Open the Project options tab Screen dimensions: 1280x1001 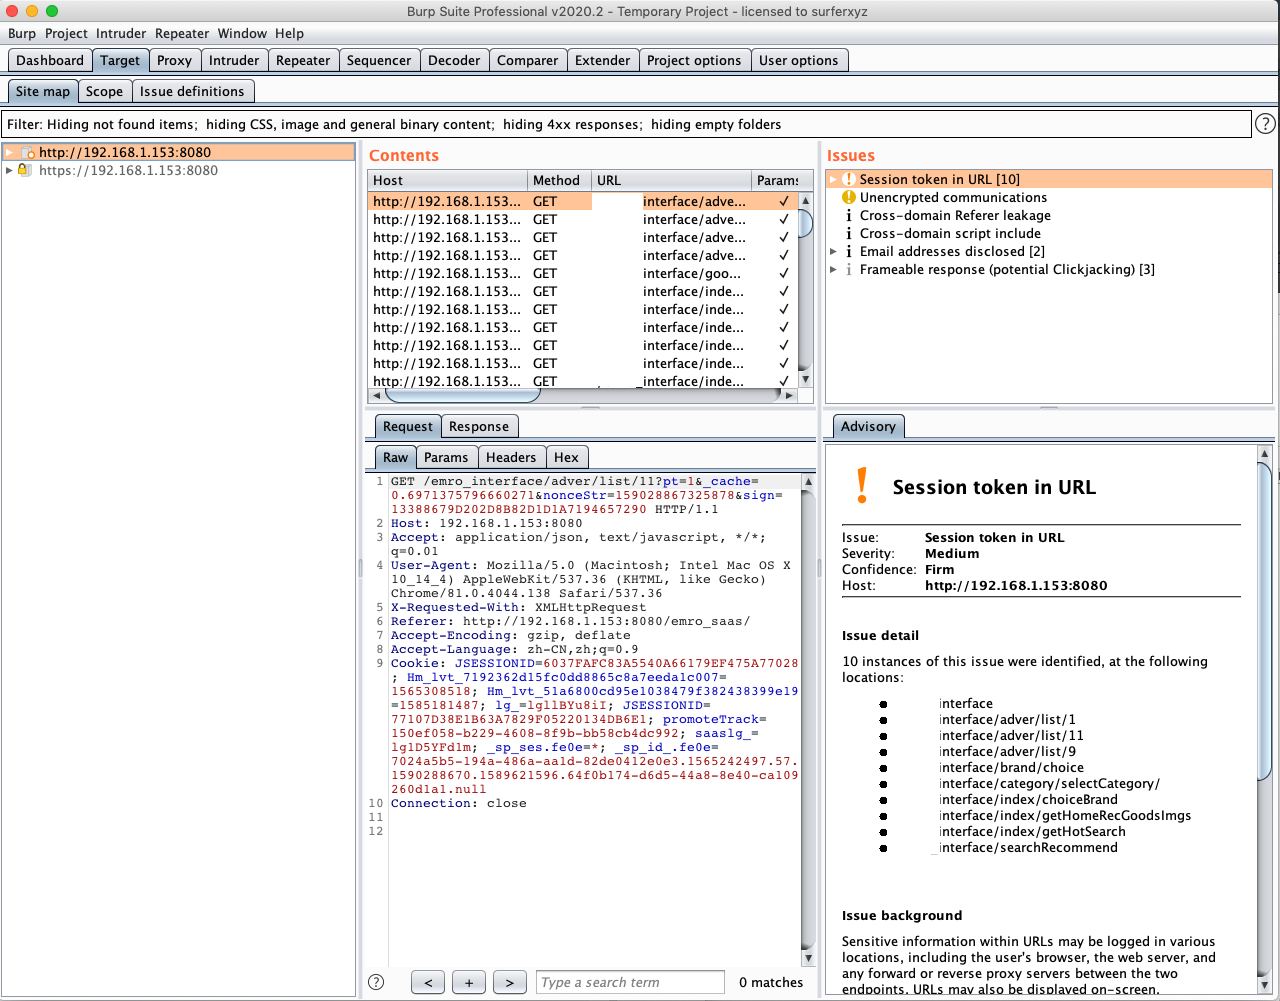(x=694, y=60)
